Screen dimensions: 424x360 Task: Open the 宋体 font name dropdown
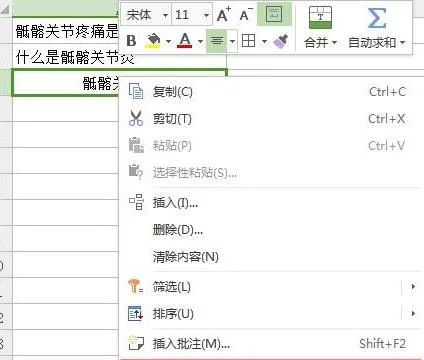[x=165, y=15]
